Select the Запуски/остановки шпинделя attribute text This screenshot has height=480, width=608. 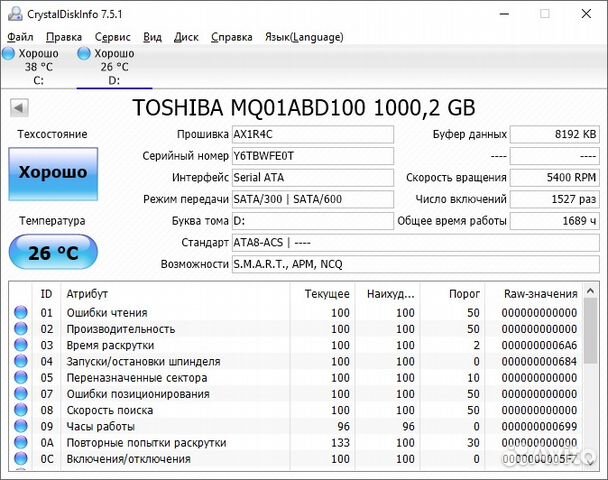pos(143,362)
